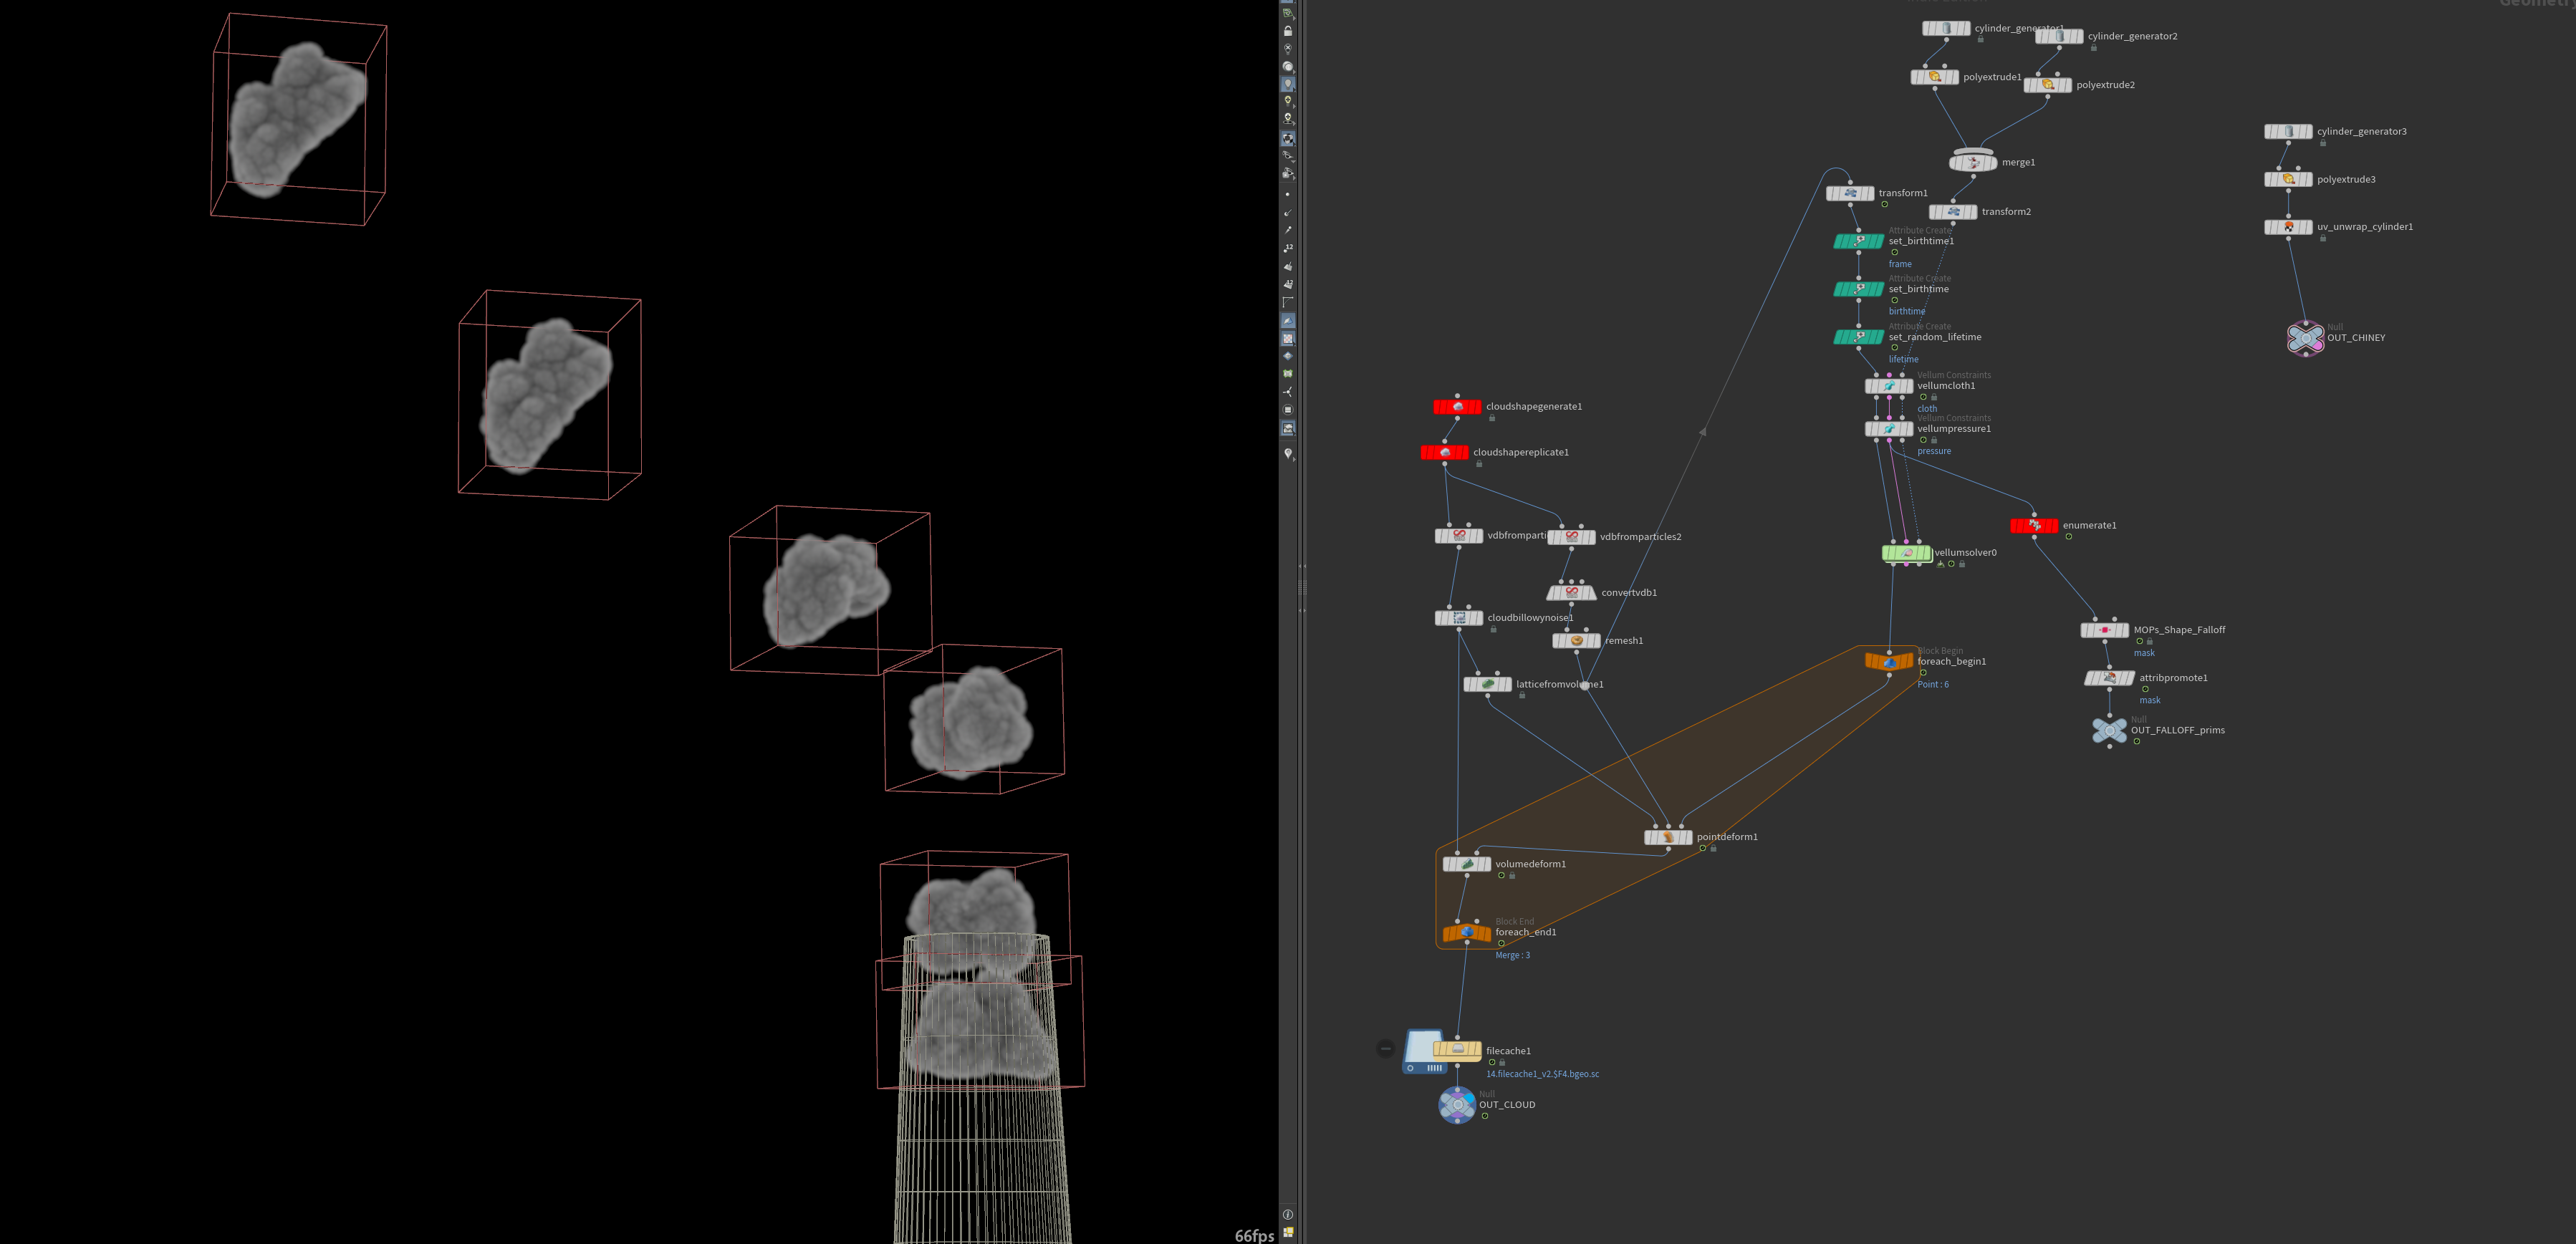Viewport: 2576px width, 1244px height.
Task: Select the vellumpressure1 constraints node
Action: pyautogui.click(x=1889, y=429)
